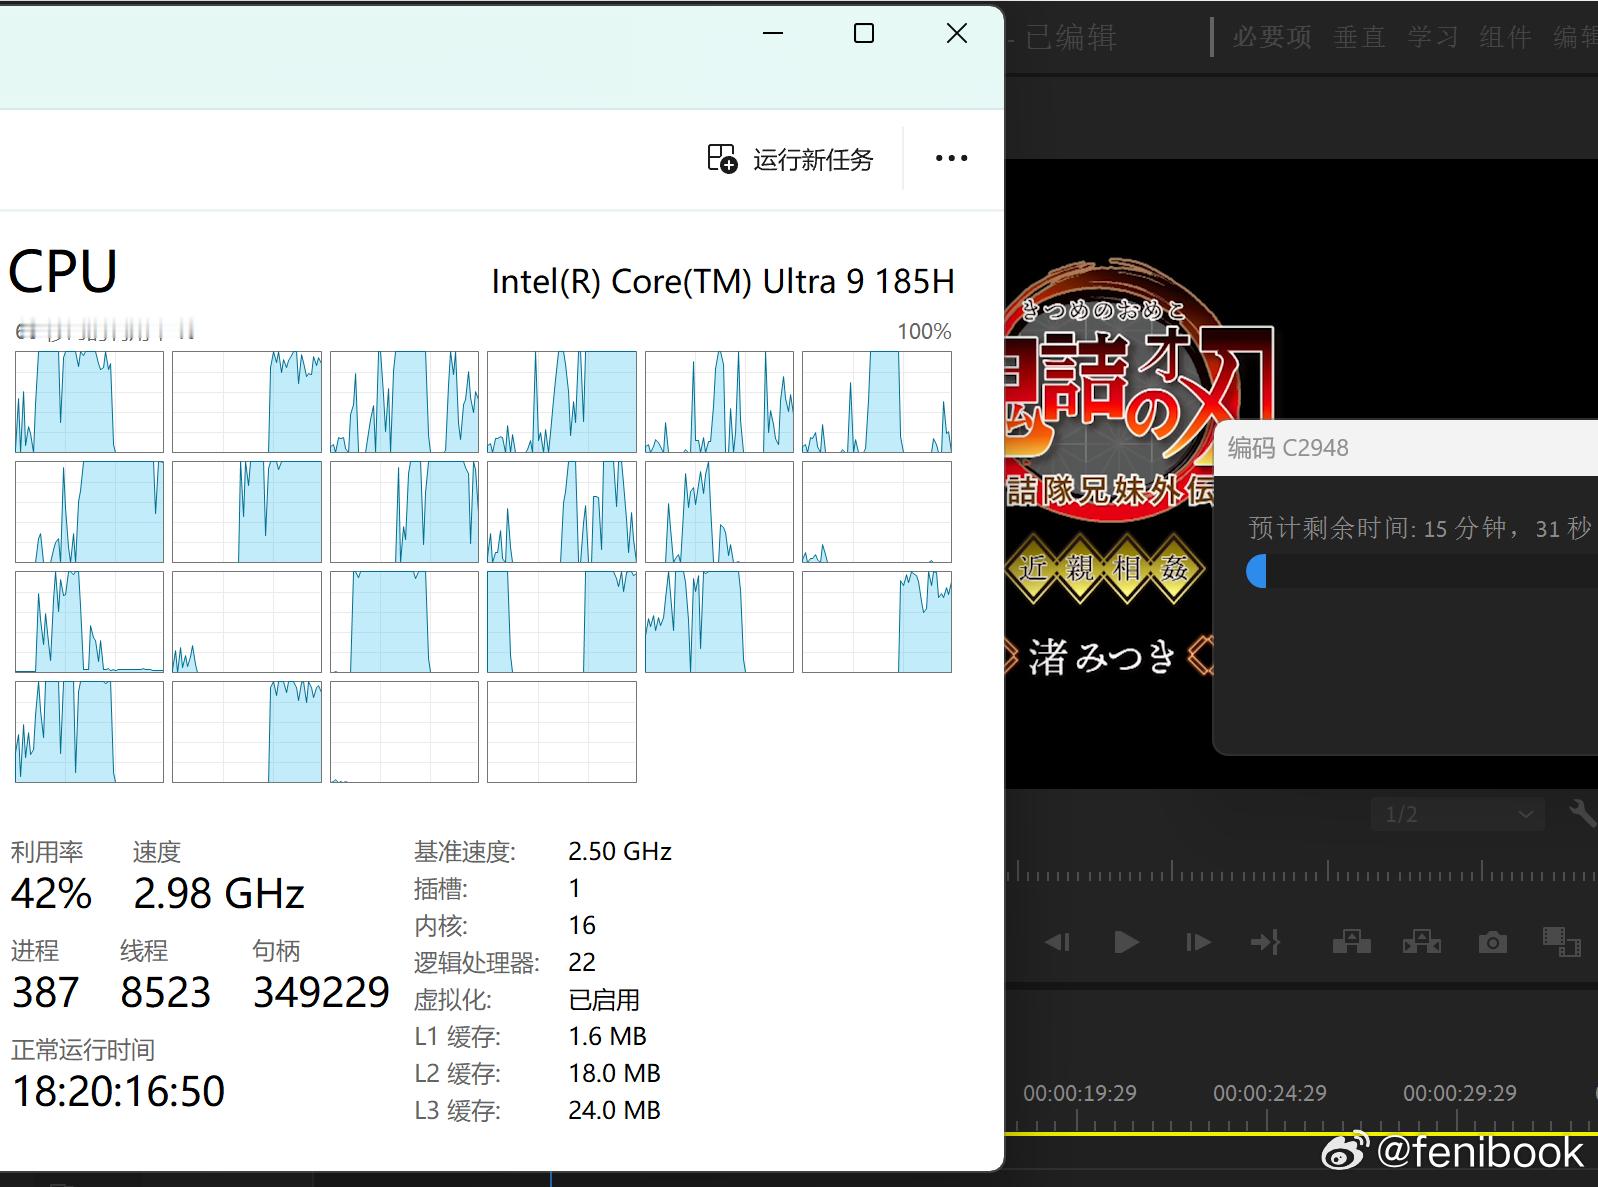The width and height of the screenshot is (1598, 1187).
Task: Click the 内核 label
Action: (x=441, y=926)
